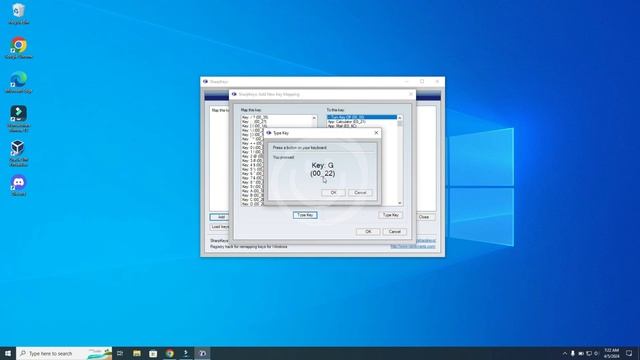
Task: Open the Windows Start menu
Action: (8, 353)
